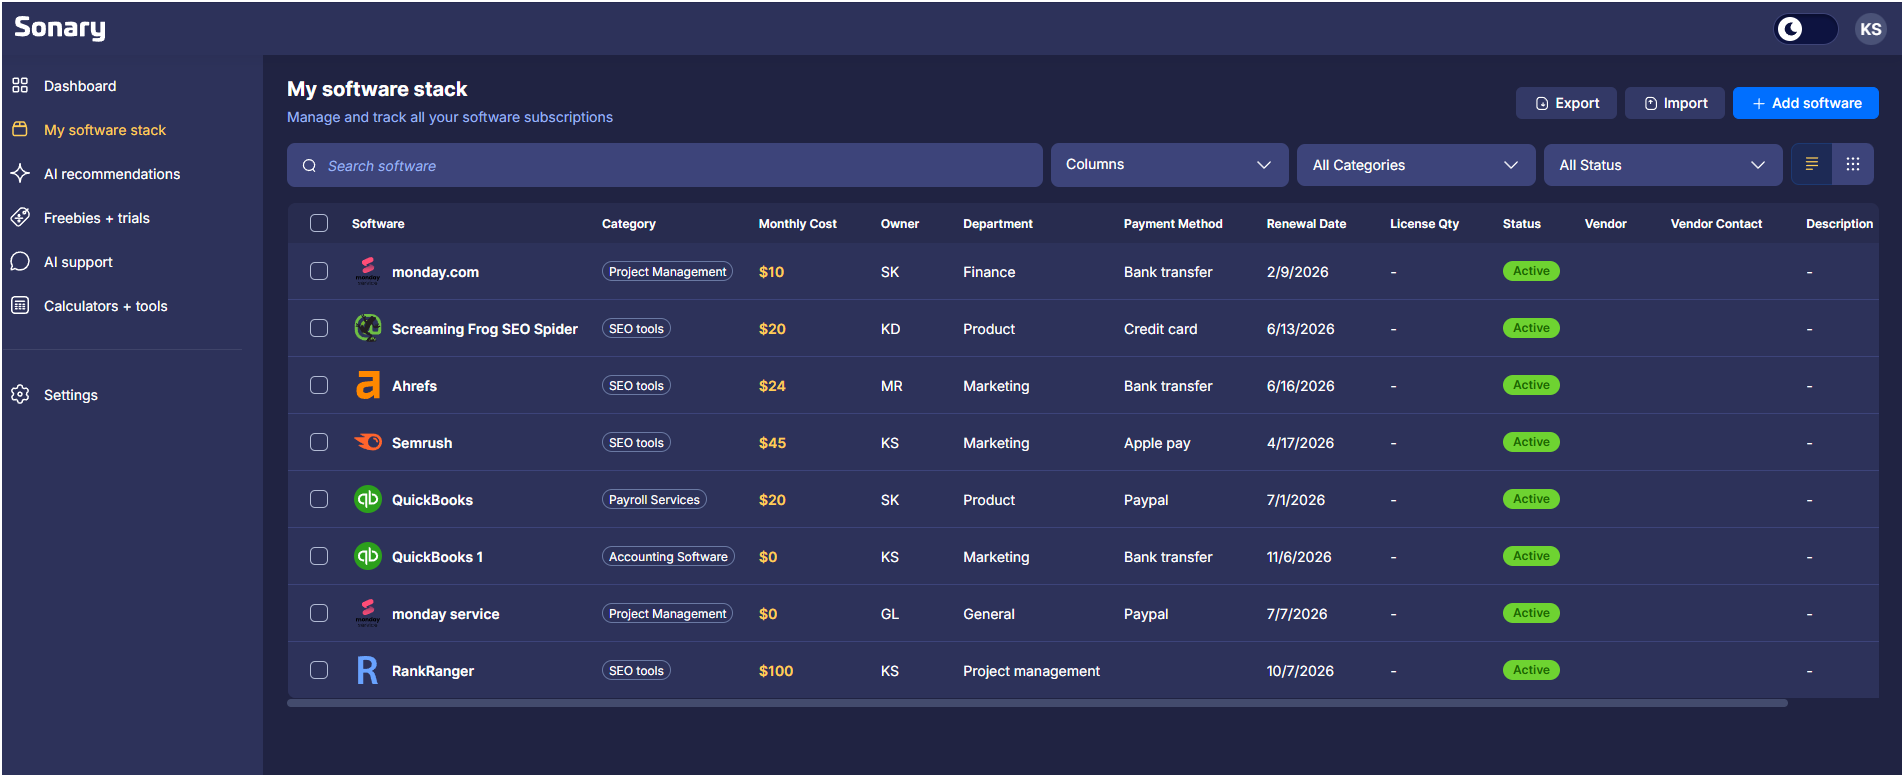Click the AI support chat bubble icon

point(20,262)
